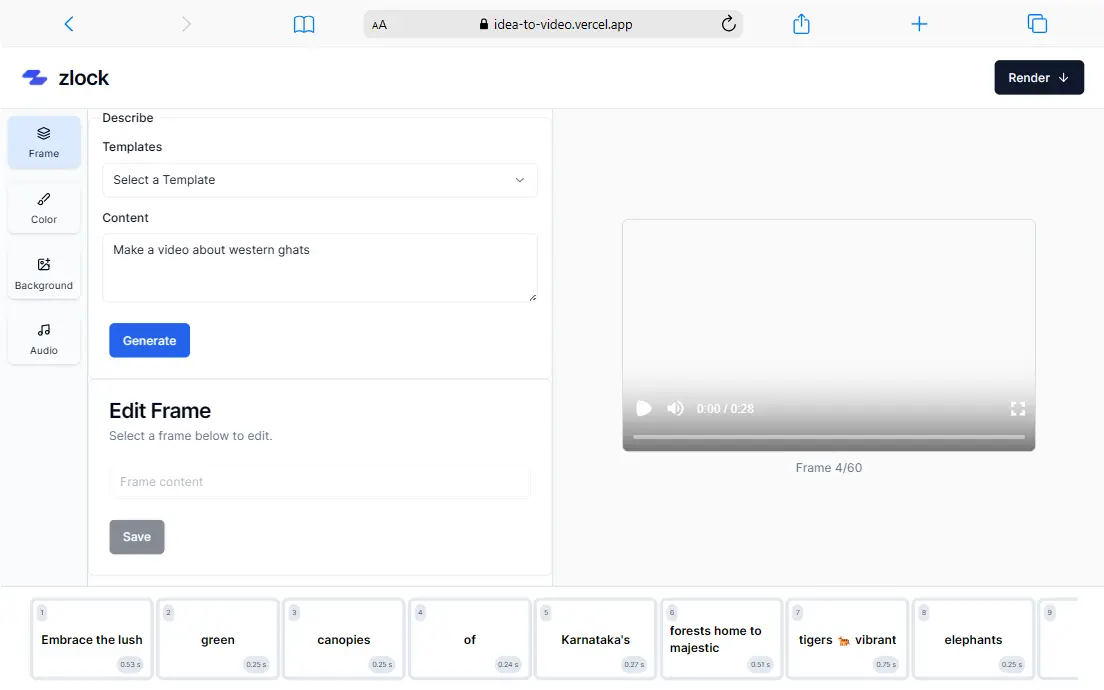Click Safari share icon
Screen dimensions: 1104x690
pyautogui.click(x=801, y=24)
